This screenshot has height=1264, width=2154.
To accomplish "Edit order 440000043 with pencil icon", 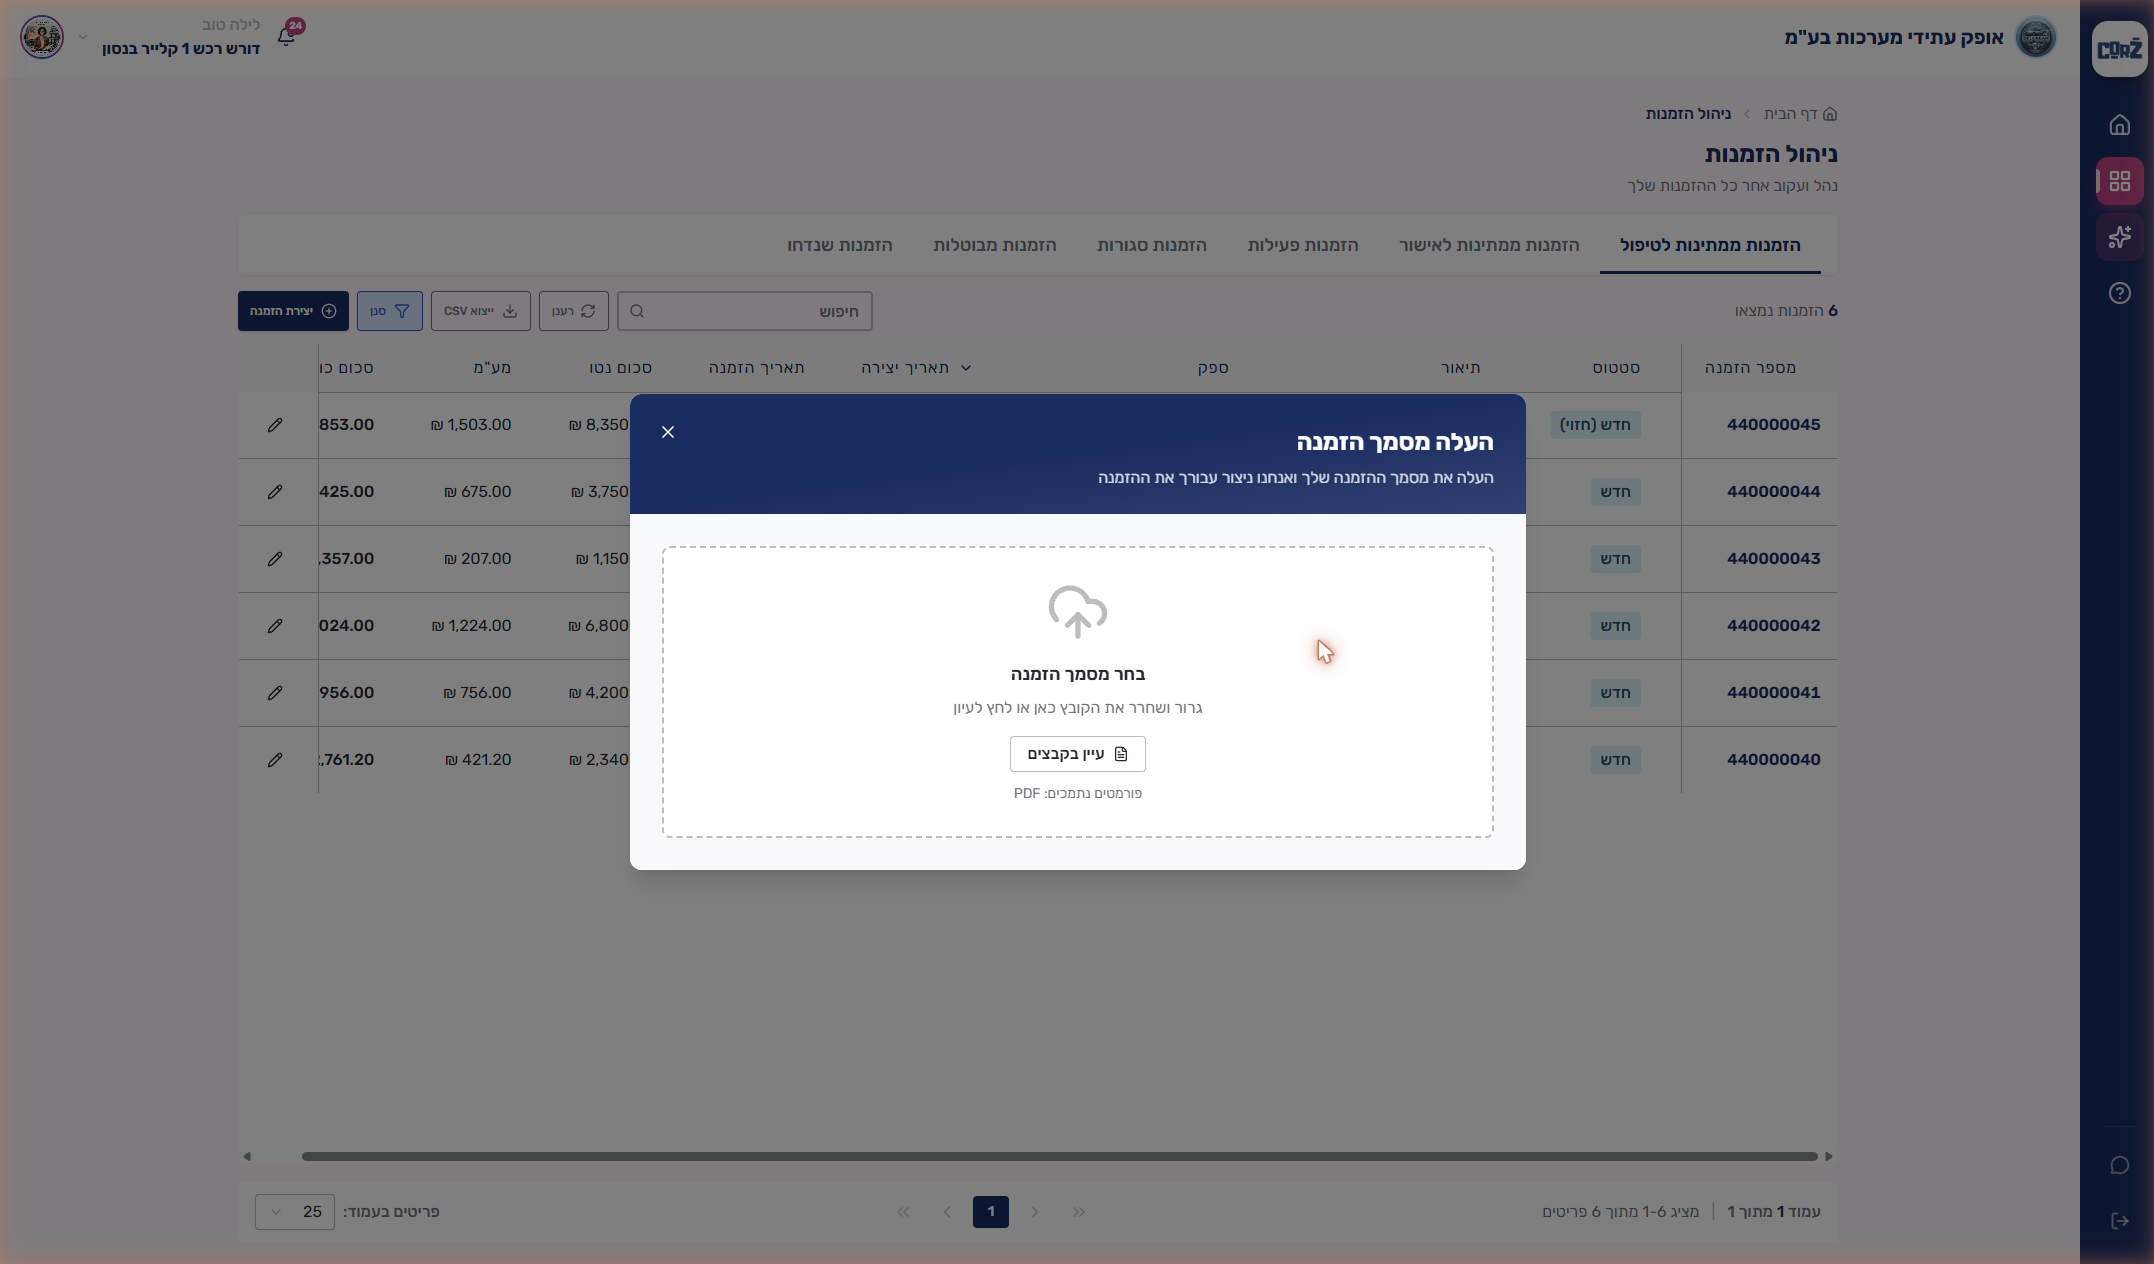I will [x=275, y=559].
